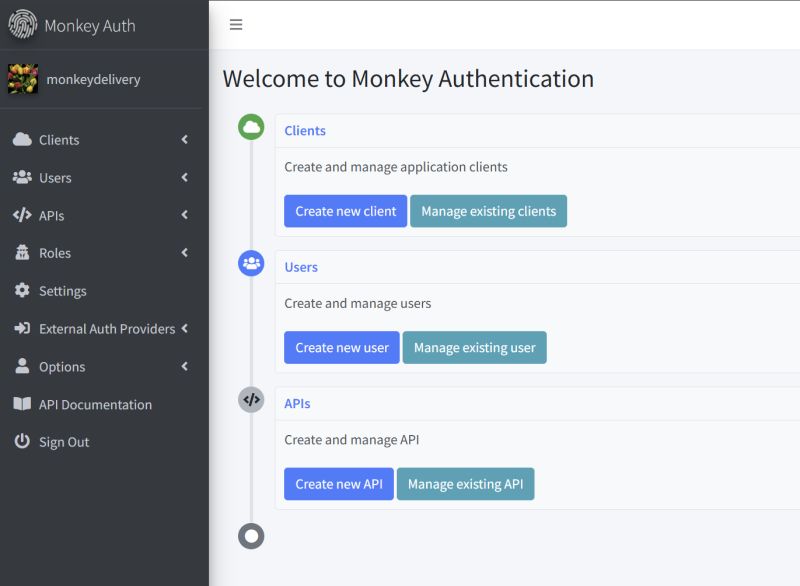Click the blue users circle on the timeline
Screen dimensions: 800x586
[250, 263]
